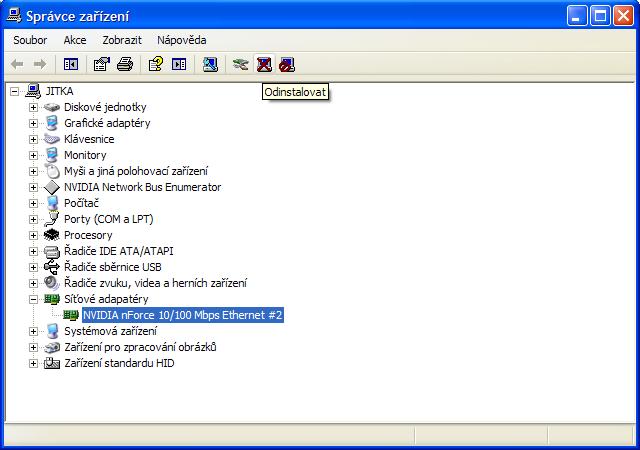The height and width of the screenshot is (450, 640).
Task: Click the disk drive icon of Diskové jednotky
Action: pos(52,107)
